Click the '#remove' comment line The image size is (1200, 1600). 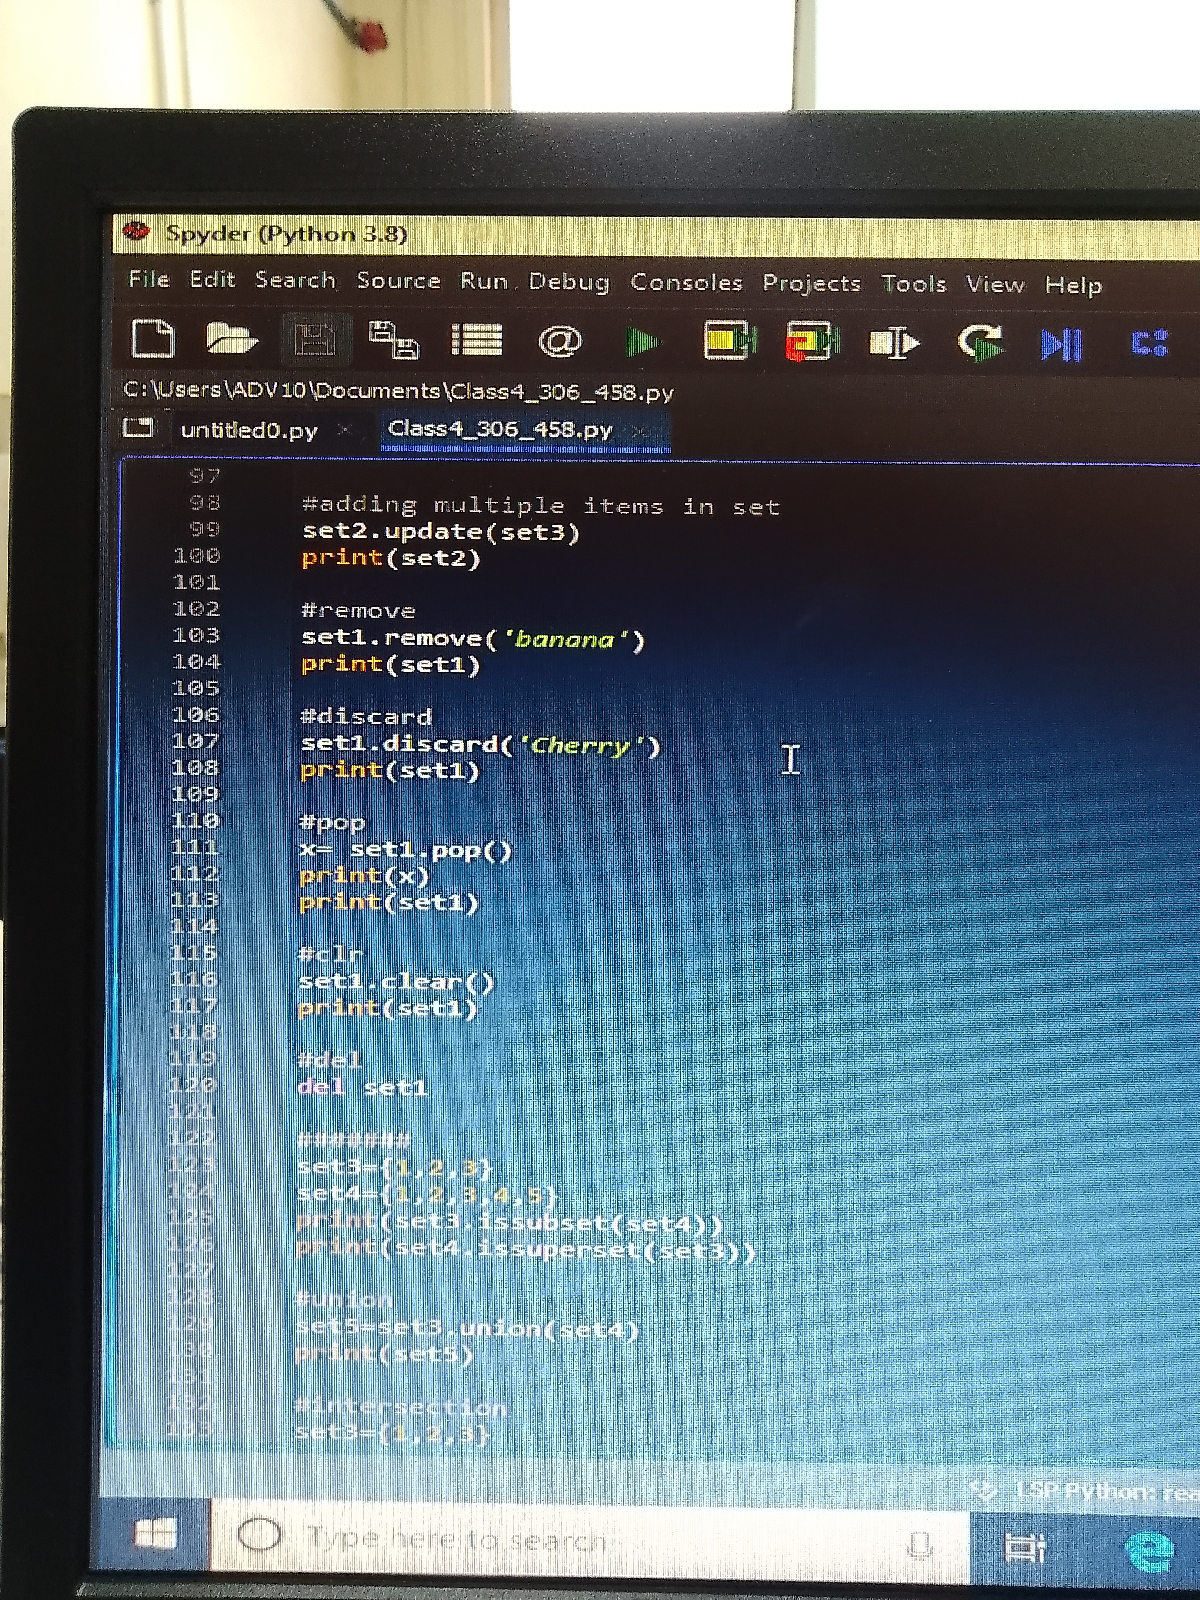[x=358, y=610]
